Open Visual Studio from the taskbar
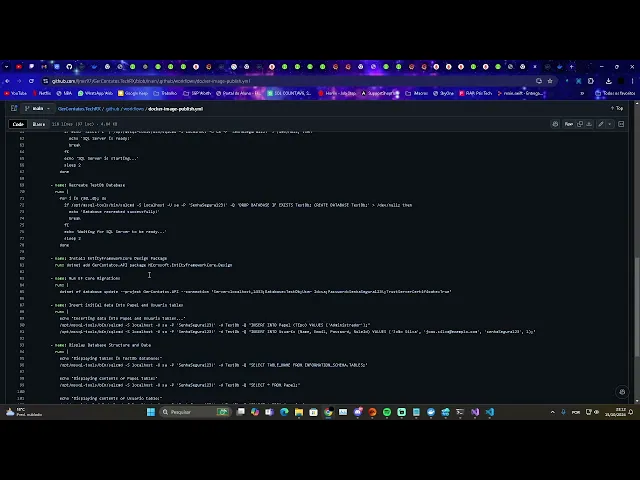Screen dimensions: 640x480 (x=475, y=412)
